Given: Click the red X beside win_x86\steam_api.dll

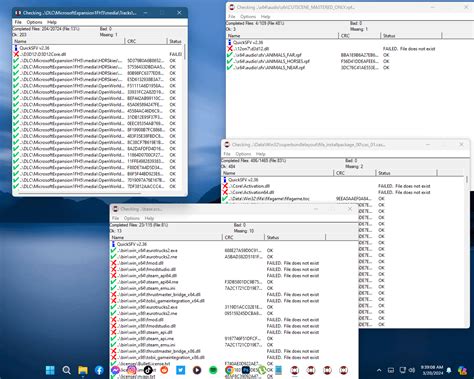Looking at the screenshot, I should point(114,332).
